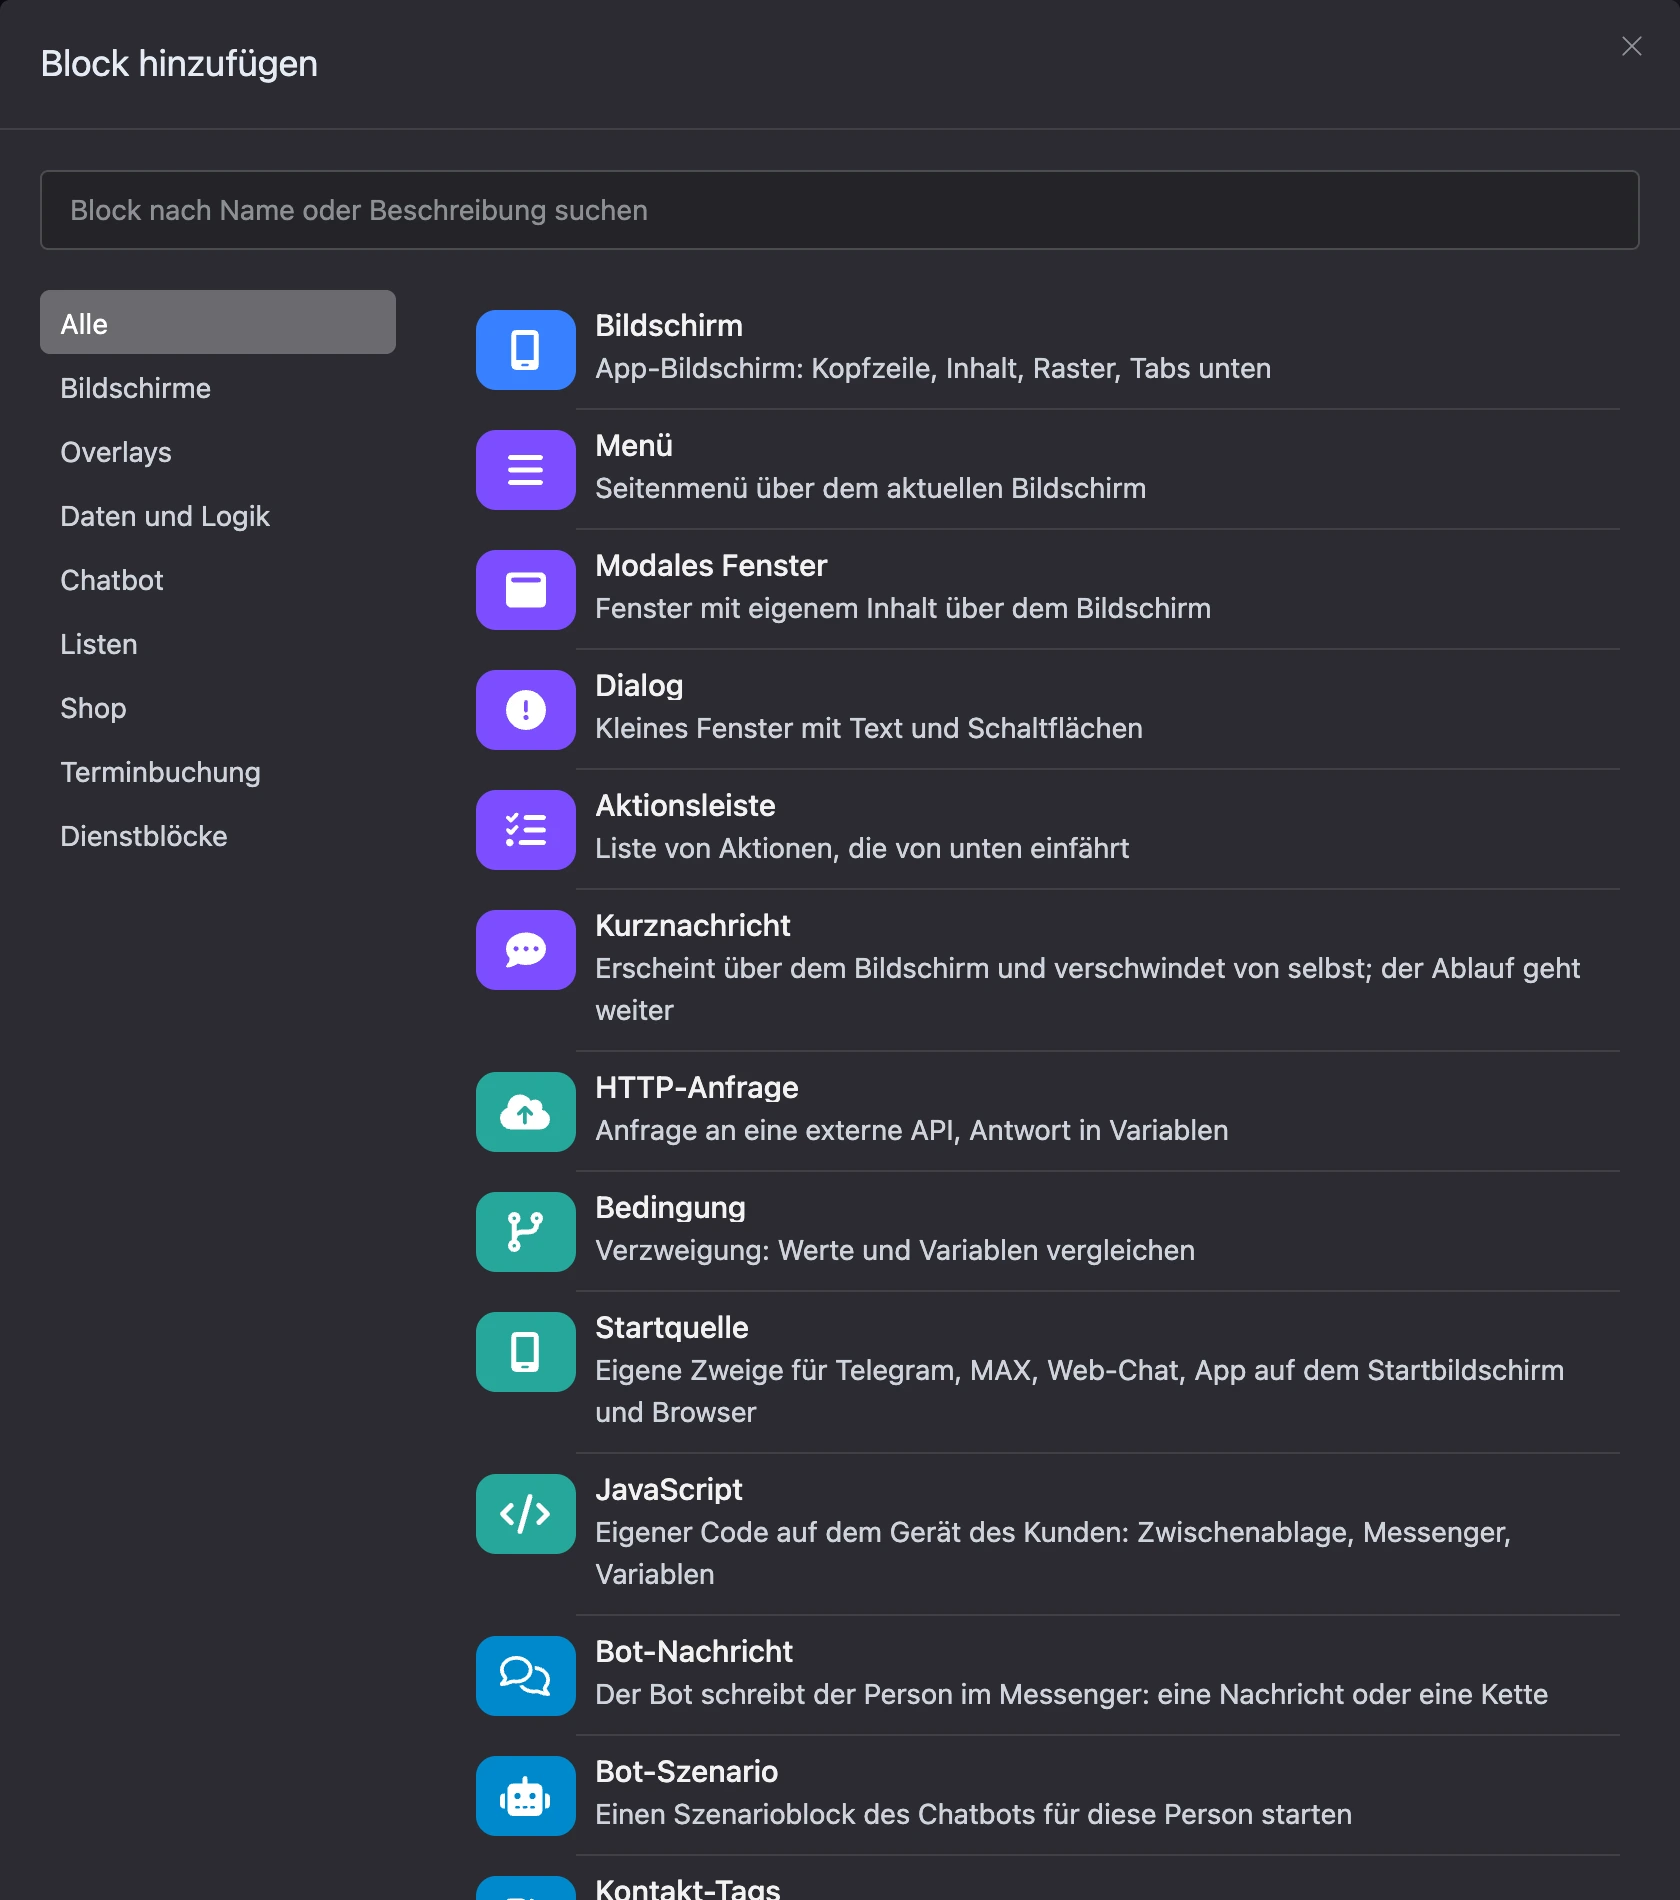Choose the Menü block icon

coord(525,470)
